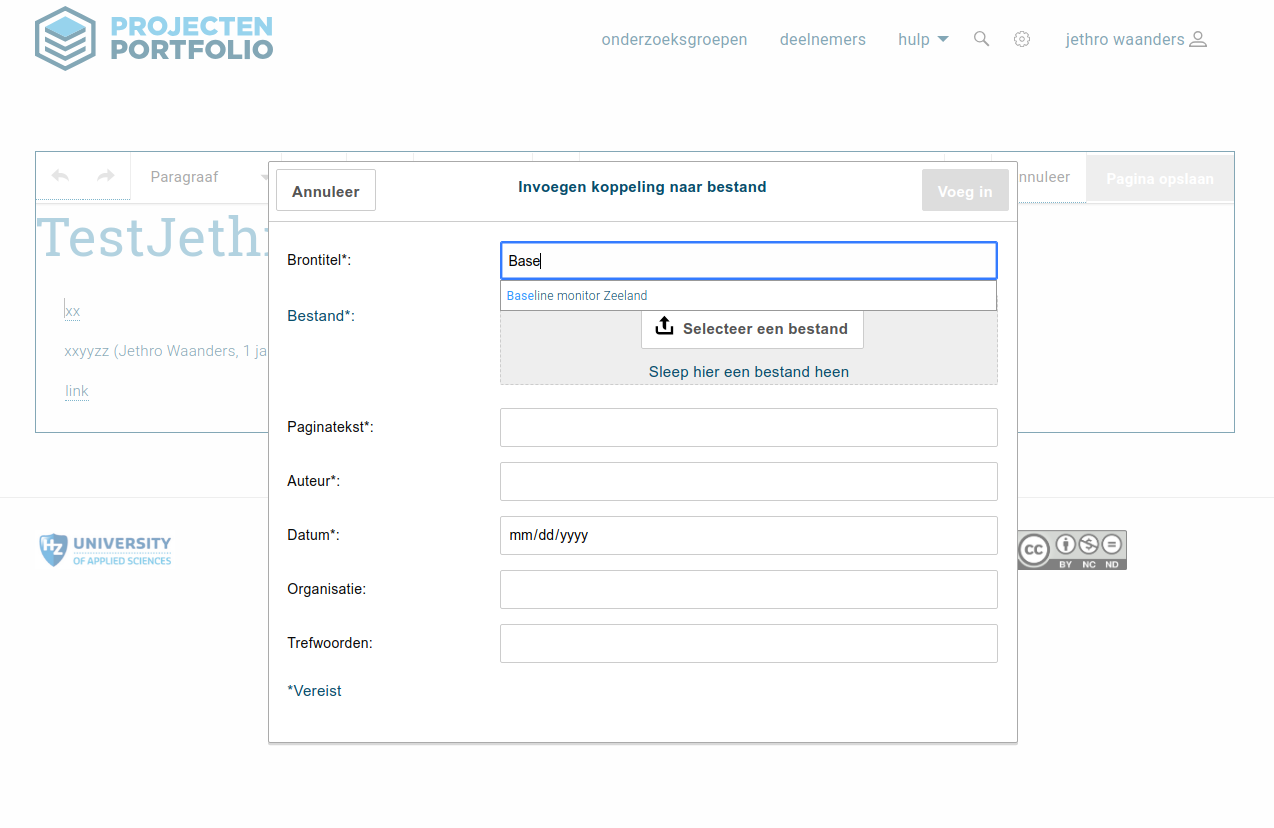The width and height of the screenshot is (1274, 828).
Task: Click 'Selecteer een bestand' upload button
Action: click(x=752, y=329)
